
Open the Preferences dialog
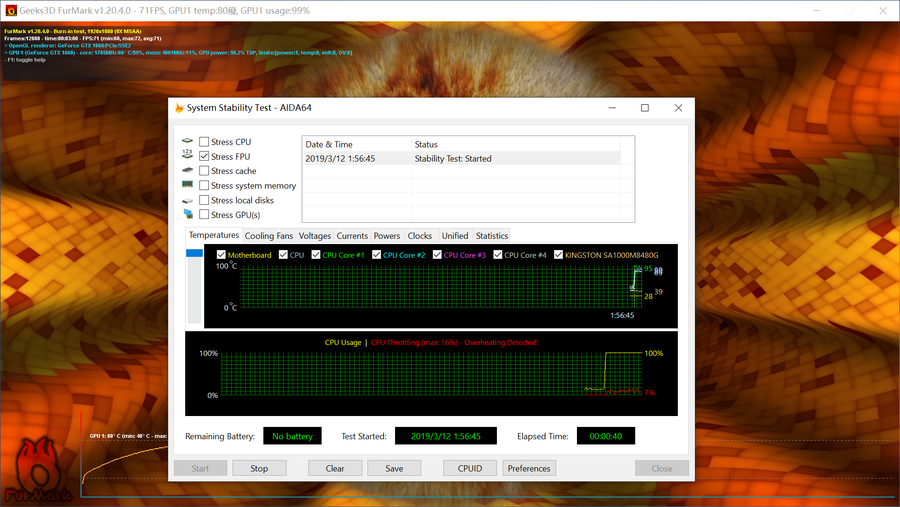coord(529,468)
